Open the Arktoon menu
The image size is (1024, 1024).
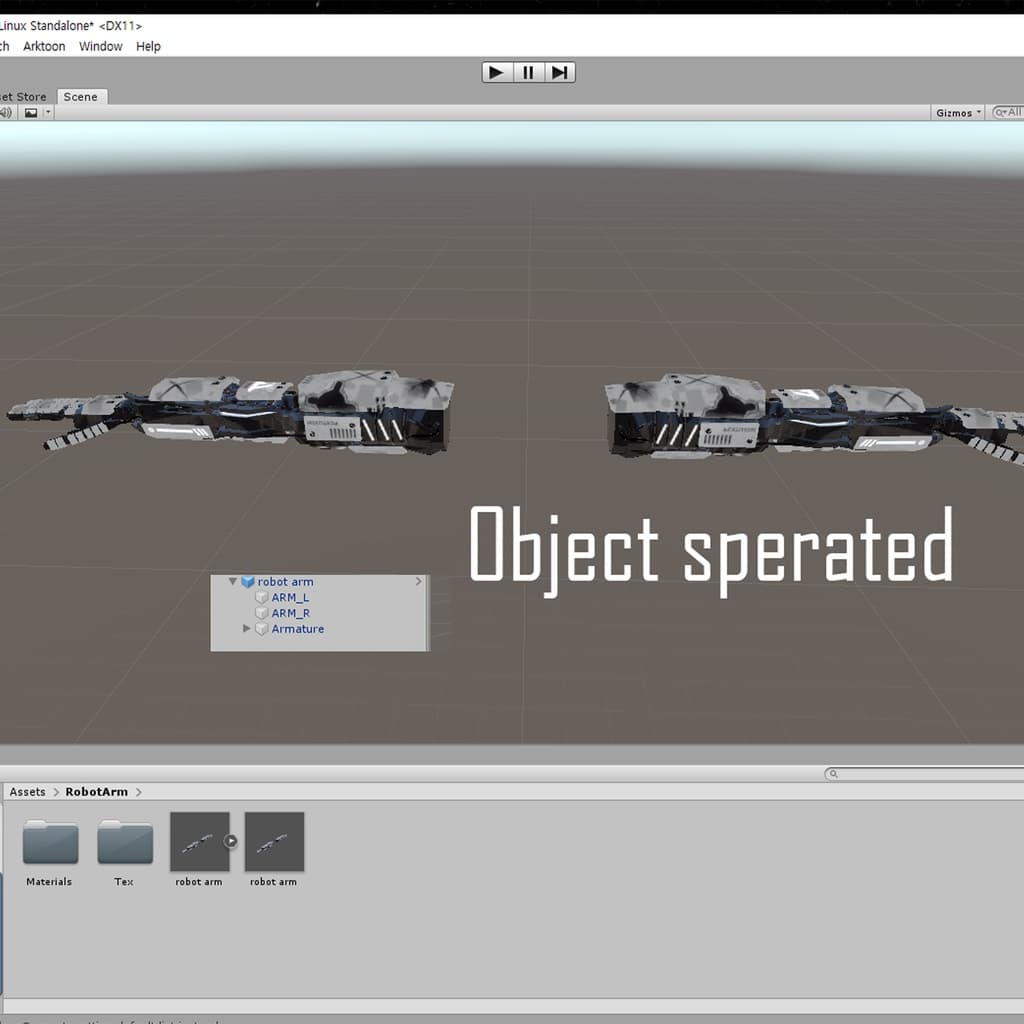(x=44, y=46)
